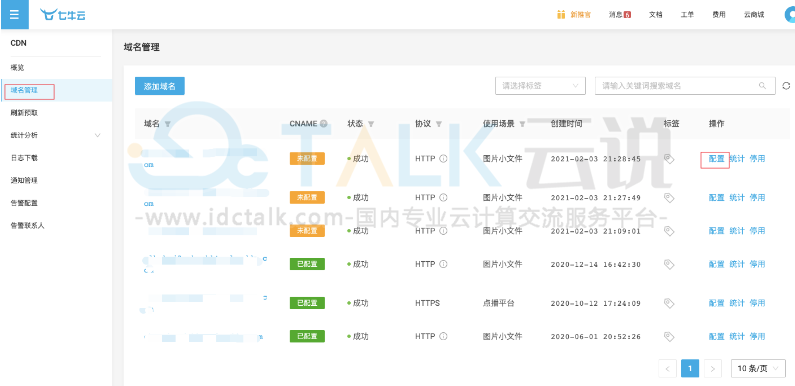Click the refresh icon beside the search box

click(x=786, y=86)
